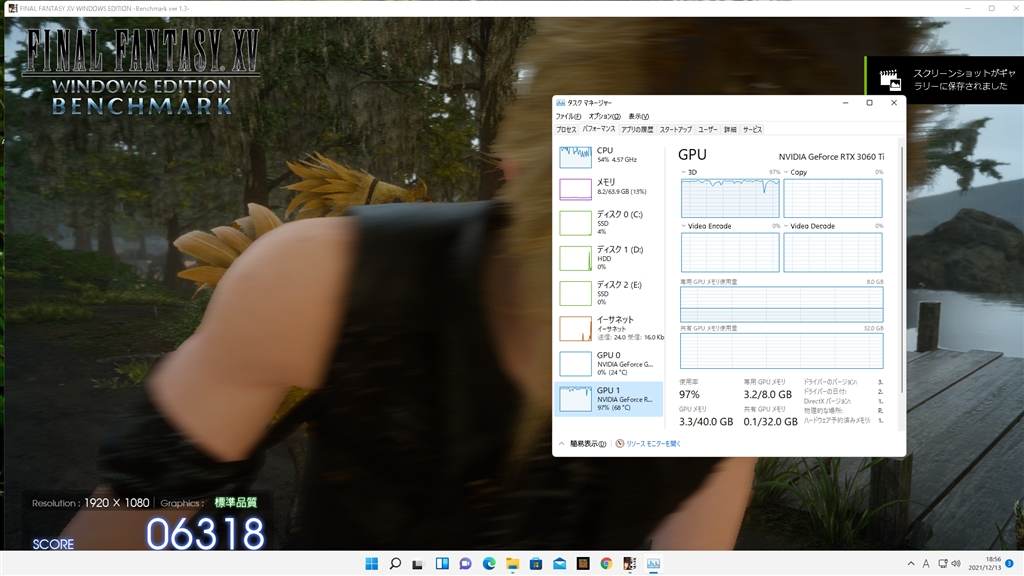Click the screenshot saved notification icon
Screen dimensions: 1024x576
click(890, 80)
